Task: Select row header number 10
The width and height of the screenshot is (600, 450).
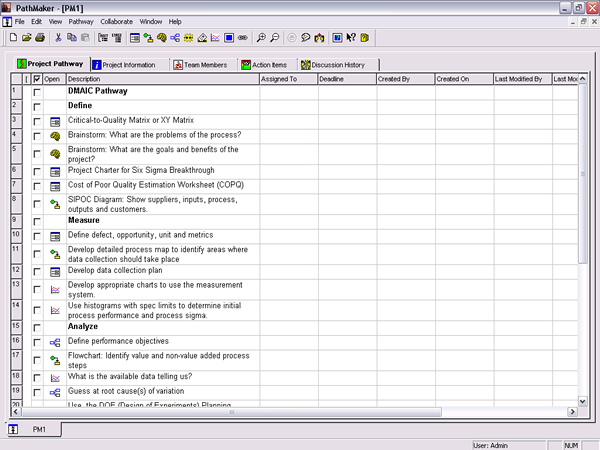Action: pyautogui.click(x=16, y=236)
